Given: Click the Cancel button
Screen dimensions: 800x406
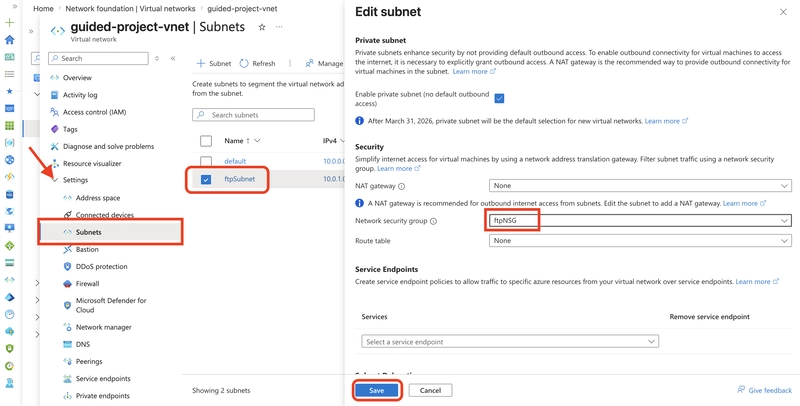Looking at the screenshot, I should click(x=430, y=390).
